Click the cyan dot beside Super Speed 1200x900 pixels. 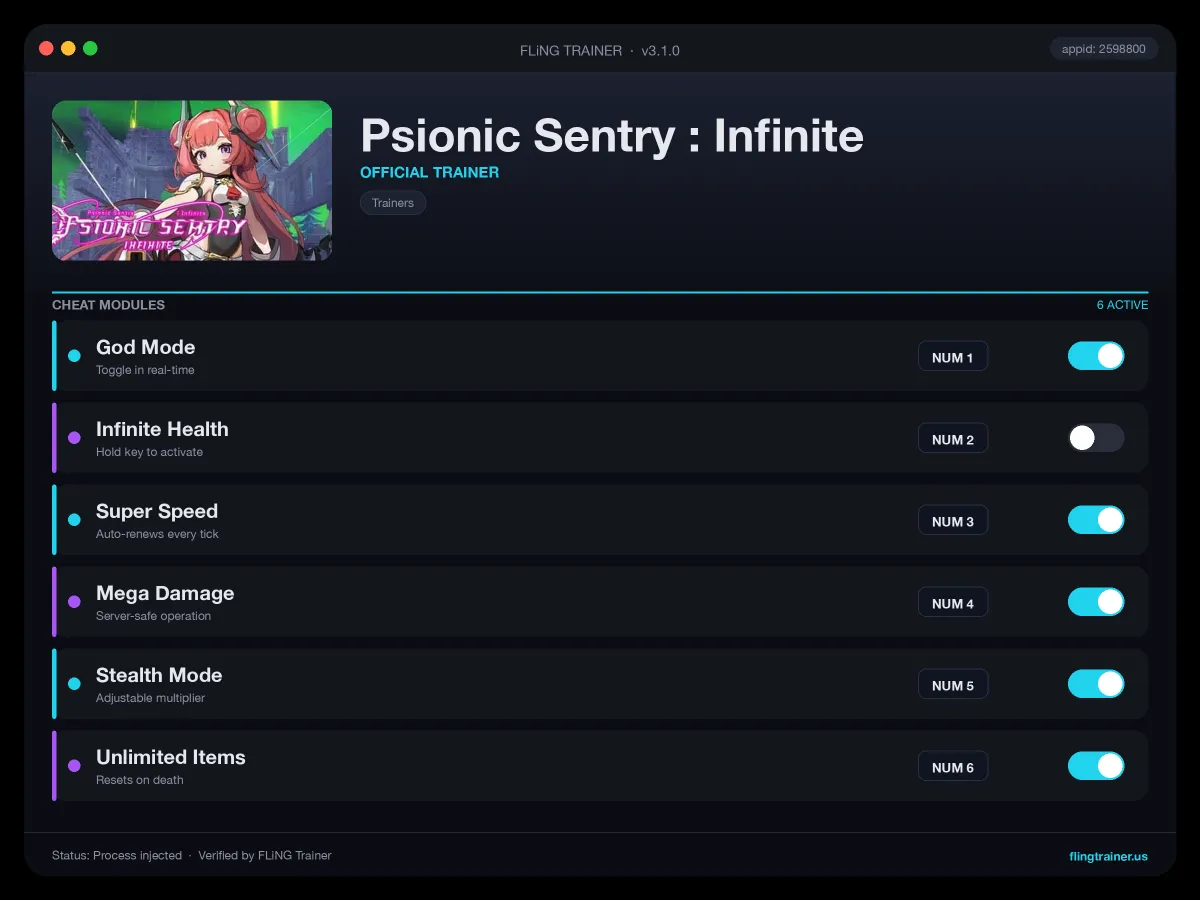point(74,520)
